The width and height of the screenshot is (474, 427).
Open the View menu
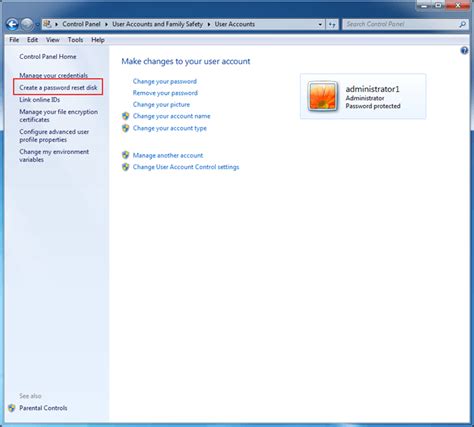53,40
